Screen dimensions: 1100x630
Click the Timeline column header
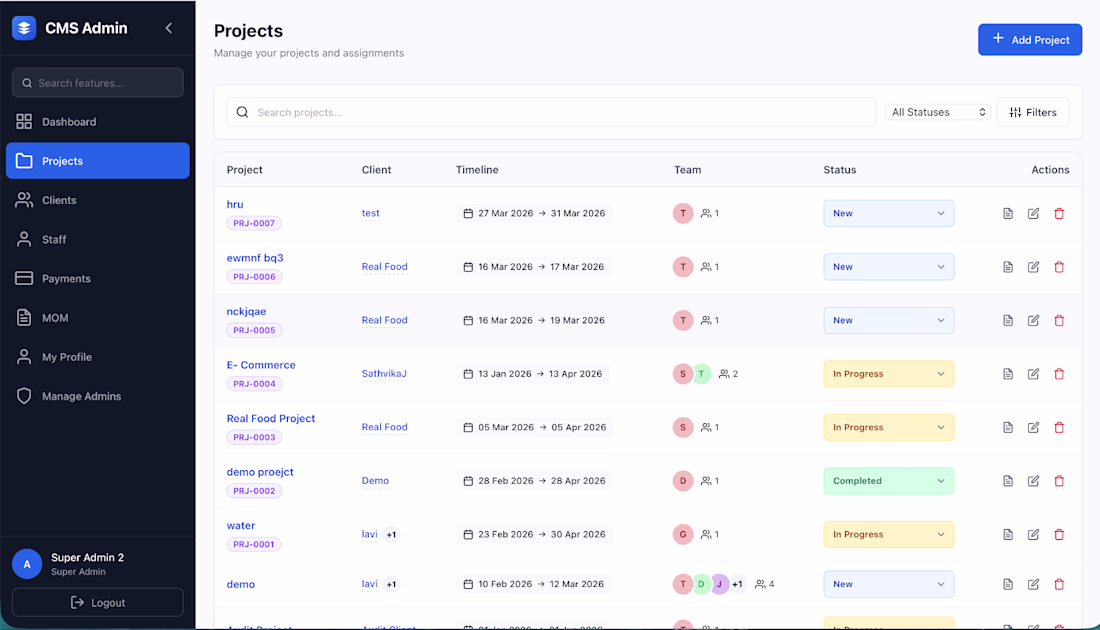coord(477,170)
